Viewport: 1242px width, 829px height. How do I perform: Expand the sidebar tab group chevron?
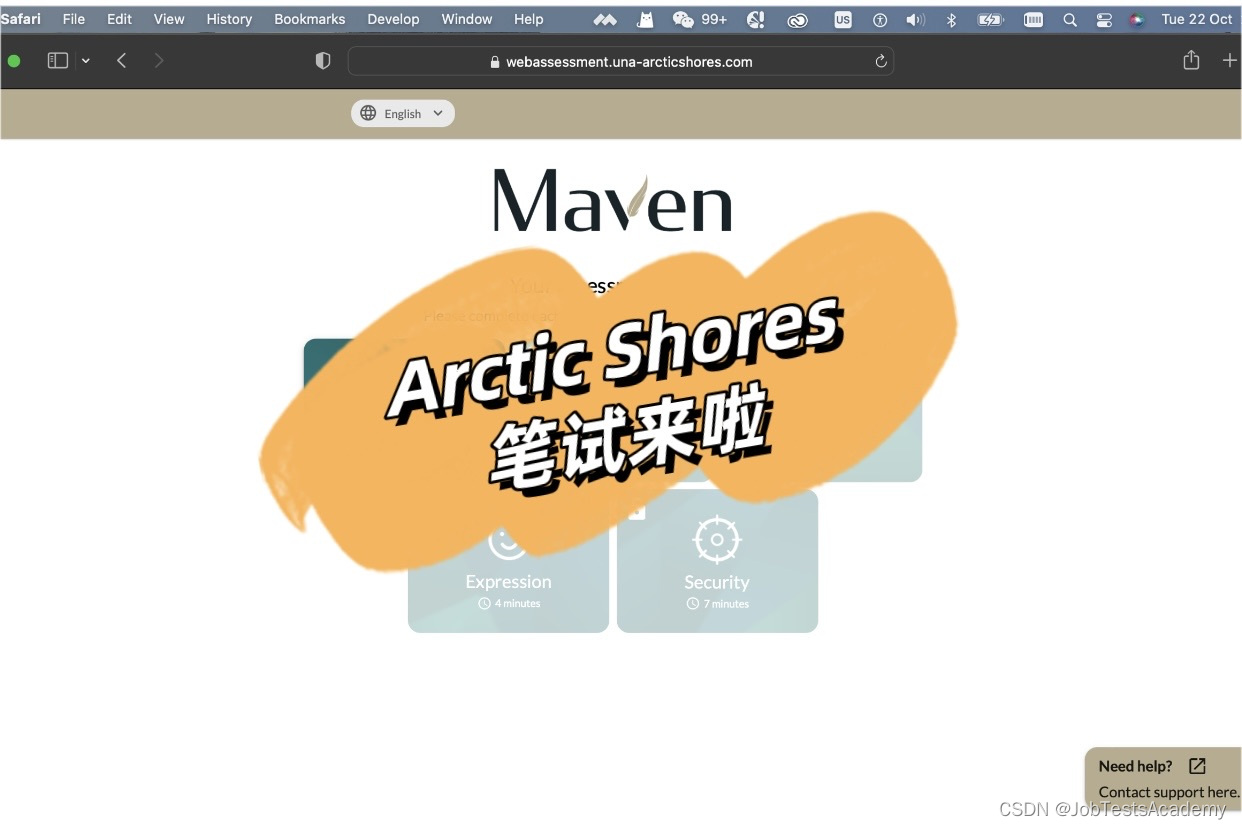pyautogui.click(x=86, y=61)
